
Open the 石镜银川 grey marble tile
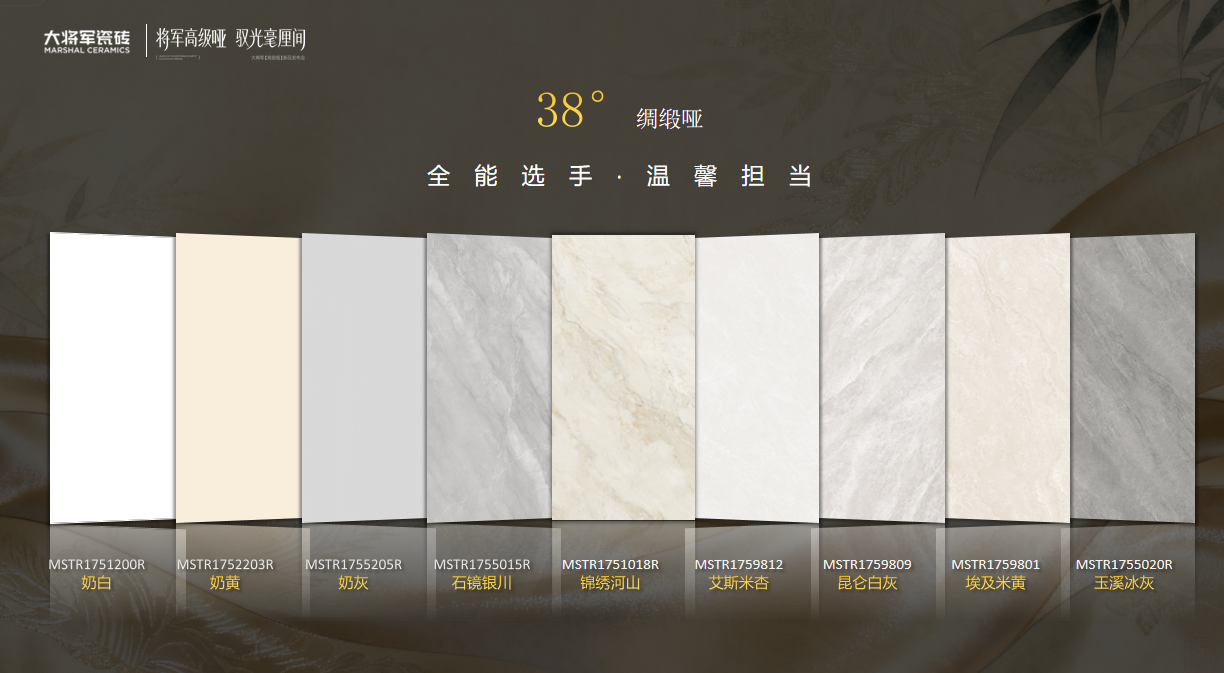point(488,378)
